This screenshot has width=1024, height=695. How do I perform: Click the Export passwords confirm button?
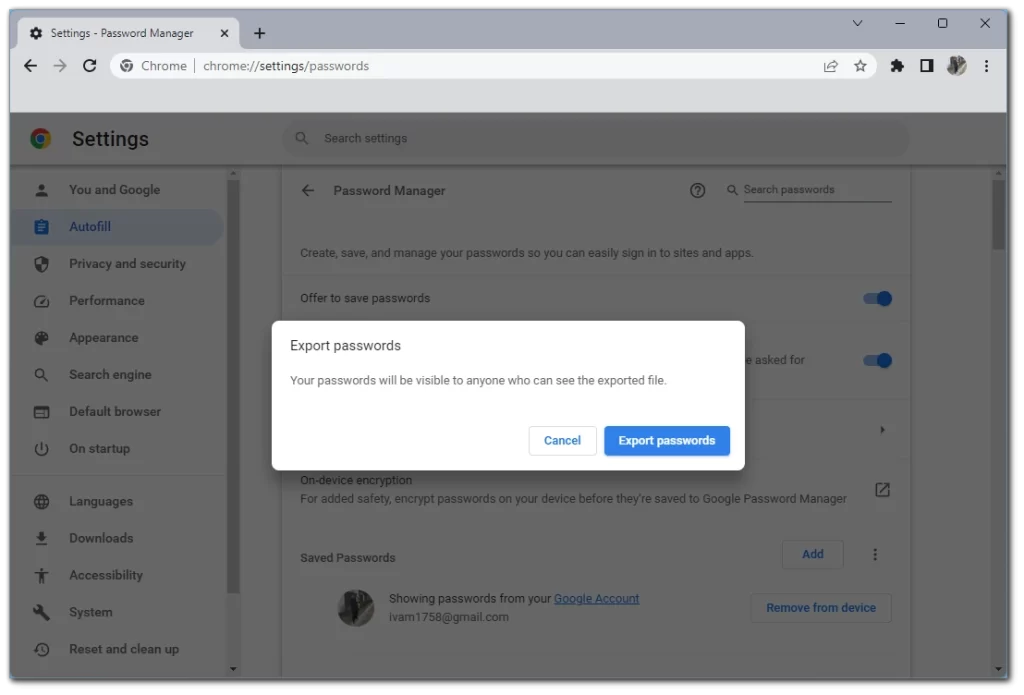666,441
